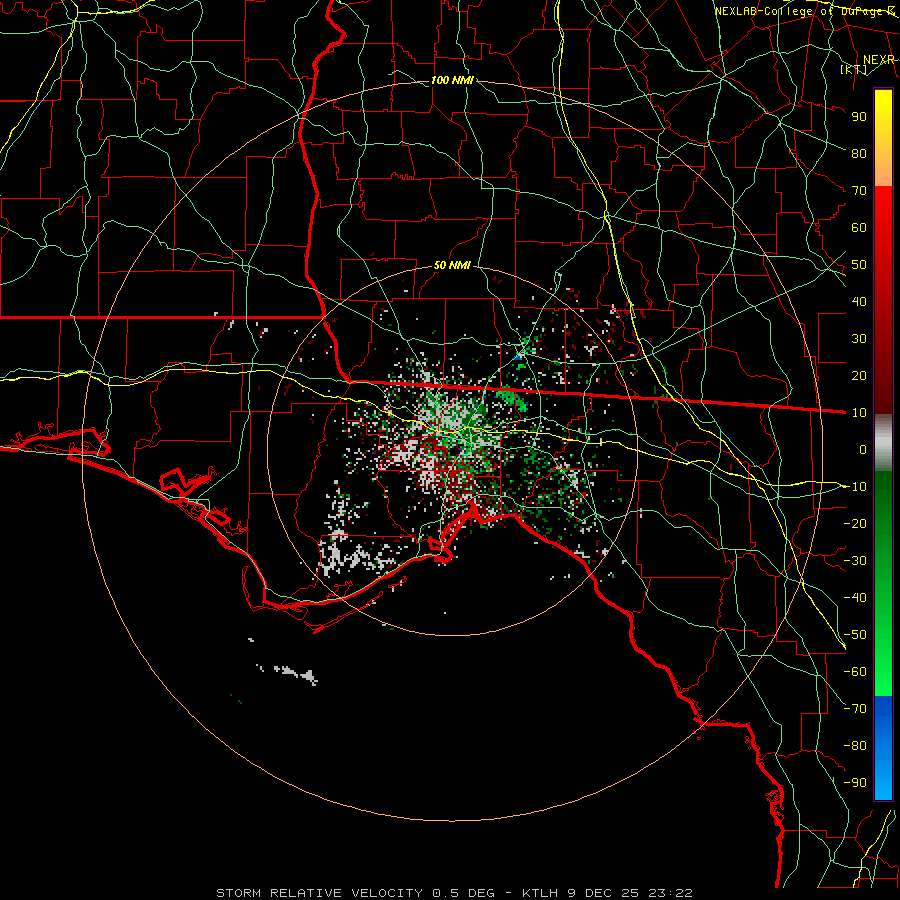The image size is (900, 900).
Task: Click the -40 scale value
Action: tap(855, 598)
